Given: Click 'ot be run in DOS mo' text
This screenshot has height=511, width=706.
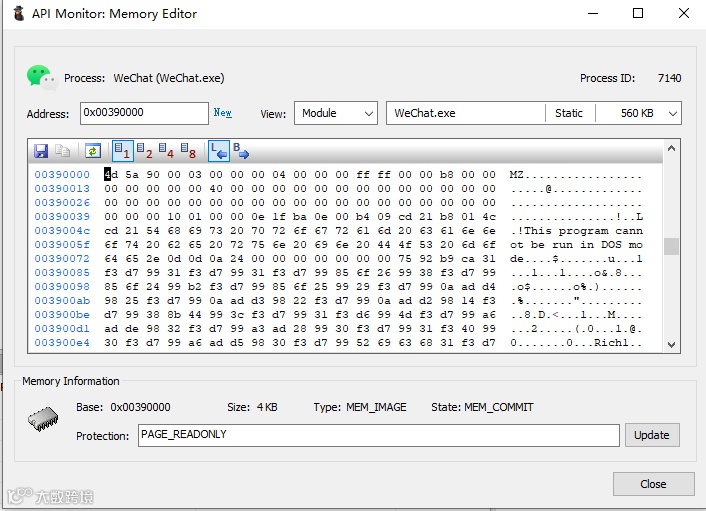Looking at the screenshot, I should tap(576, 245).
